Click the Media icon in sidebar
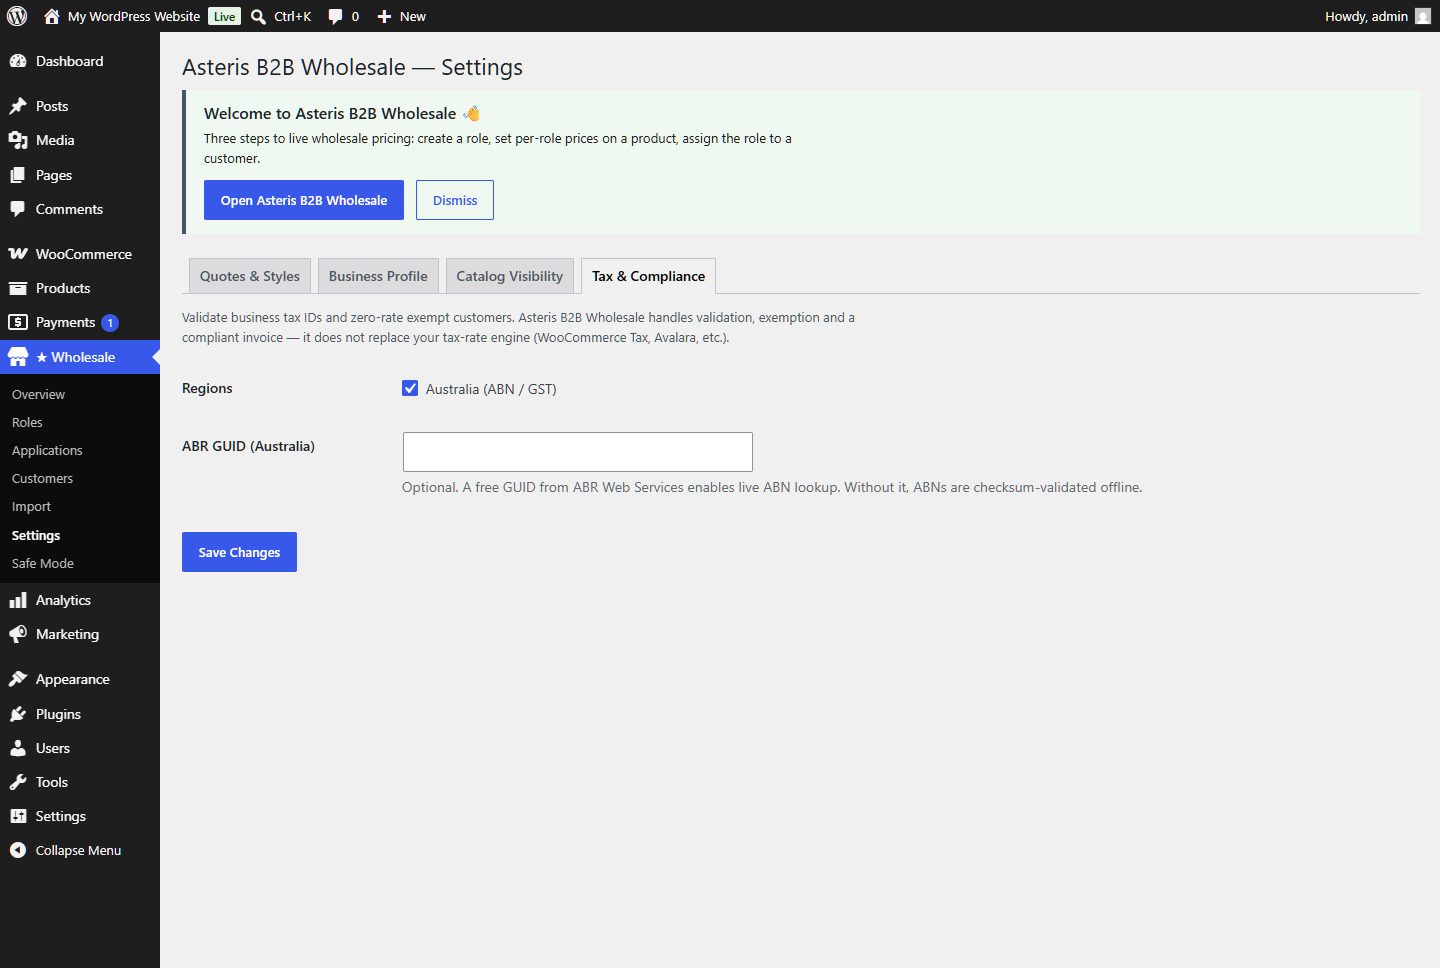 tap(18, 140)
